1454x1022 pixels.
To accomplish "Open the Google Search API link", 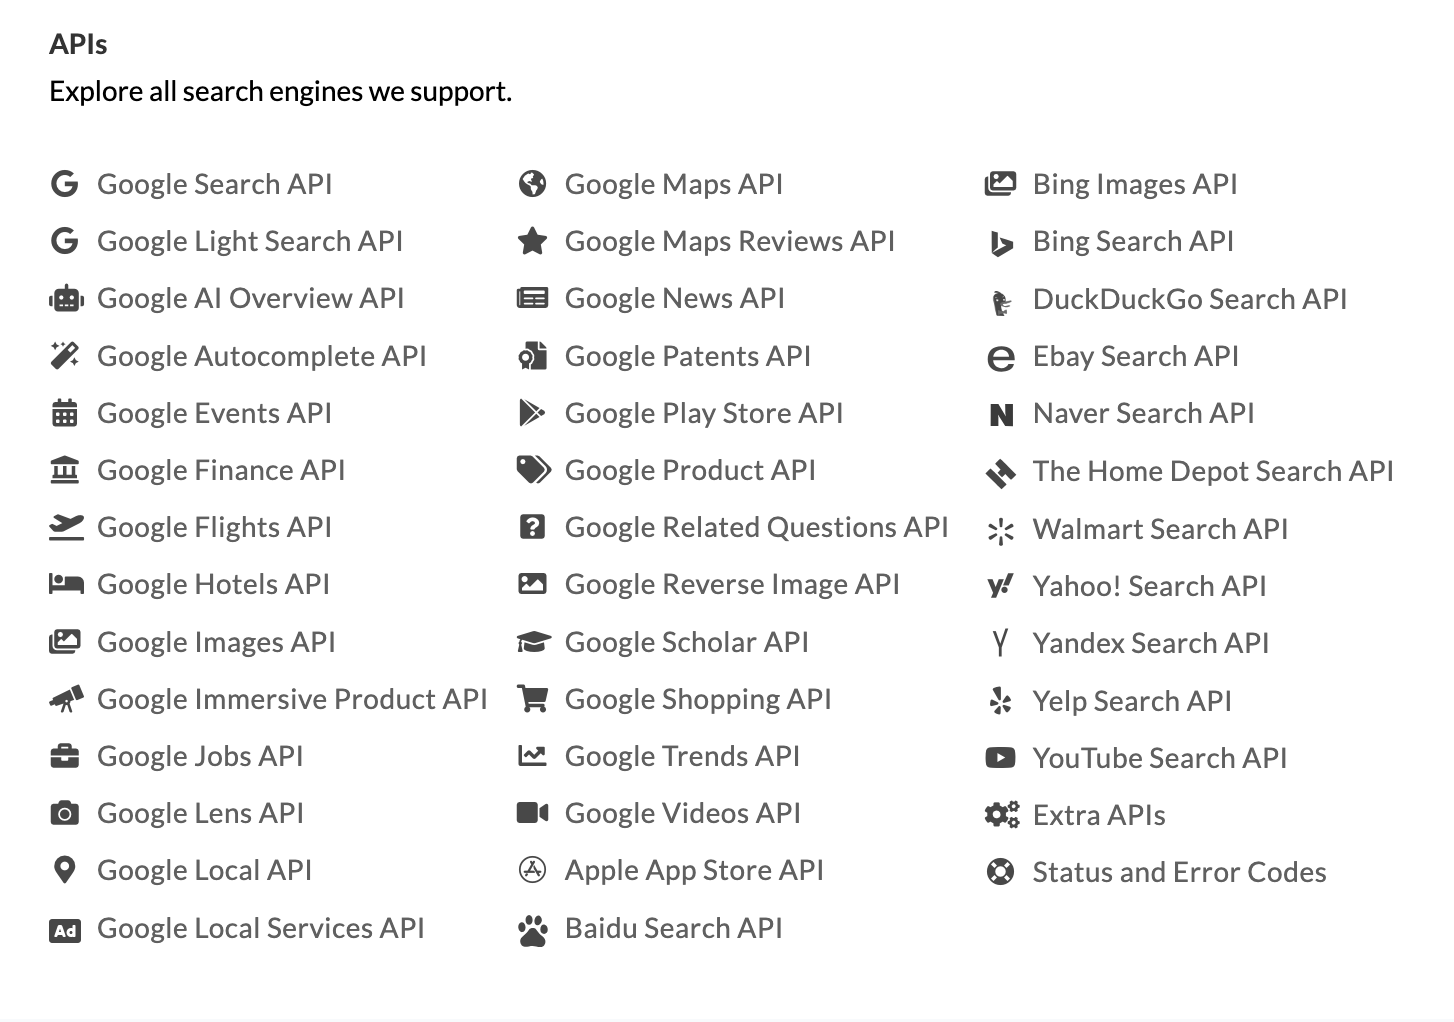I will 215,184.
